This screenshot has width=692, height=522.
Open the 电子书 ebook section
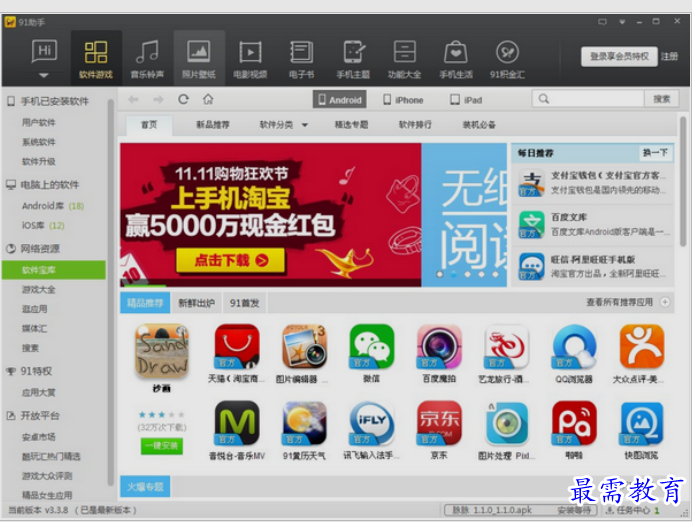pyautogui.click(x=301, y=58)
